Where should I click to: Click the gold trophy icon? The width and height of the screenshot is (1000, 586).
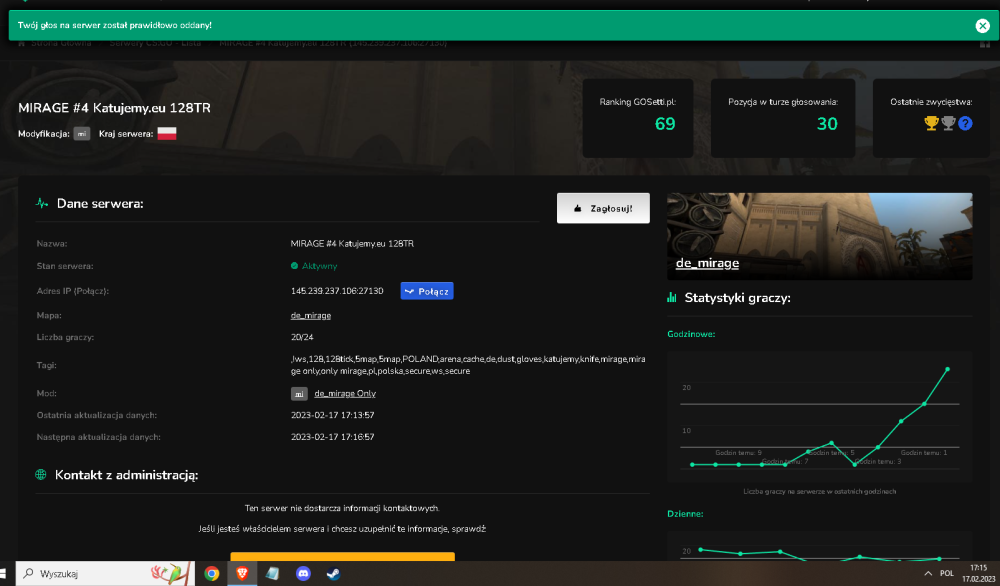(931, 123)
